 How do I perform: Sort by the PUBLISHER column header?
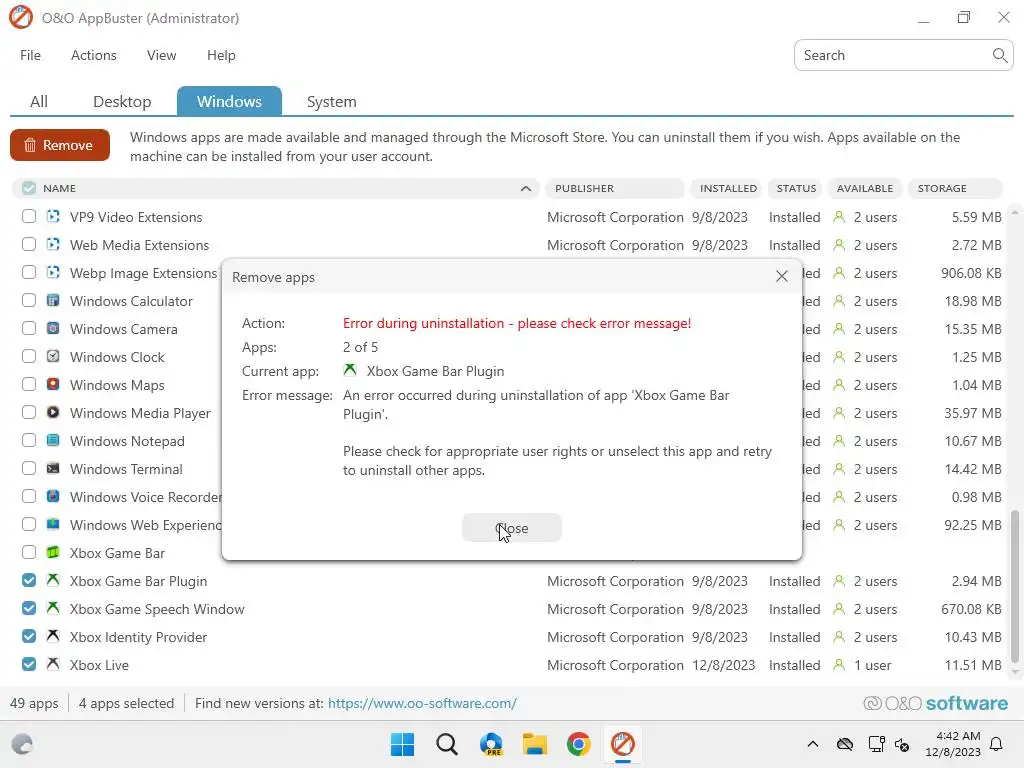coord(615,188)
